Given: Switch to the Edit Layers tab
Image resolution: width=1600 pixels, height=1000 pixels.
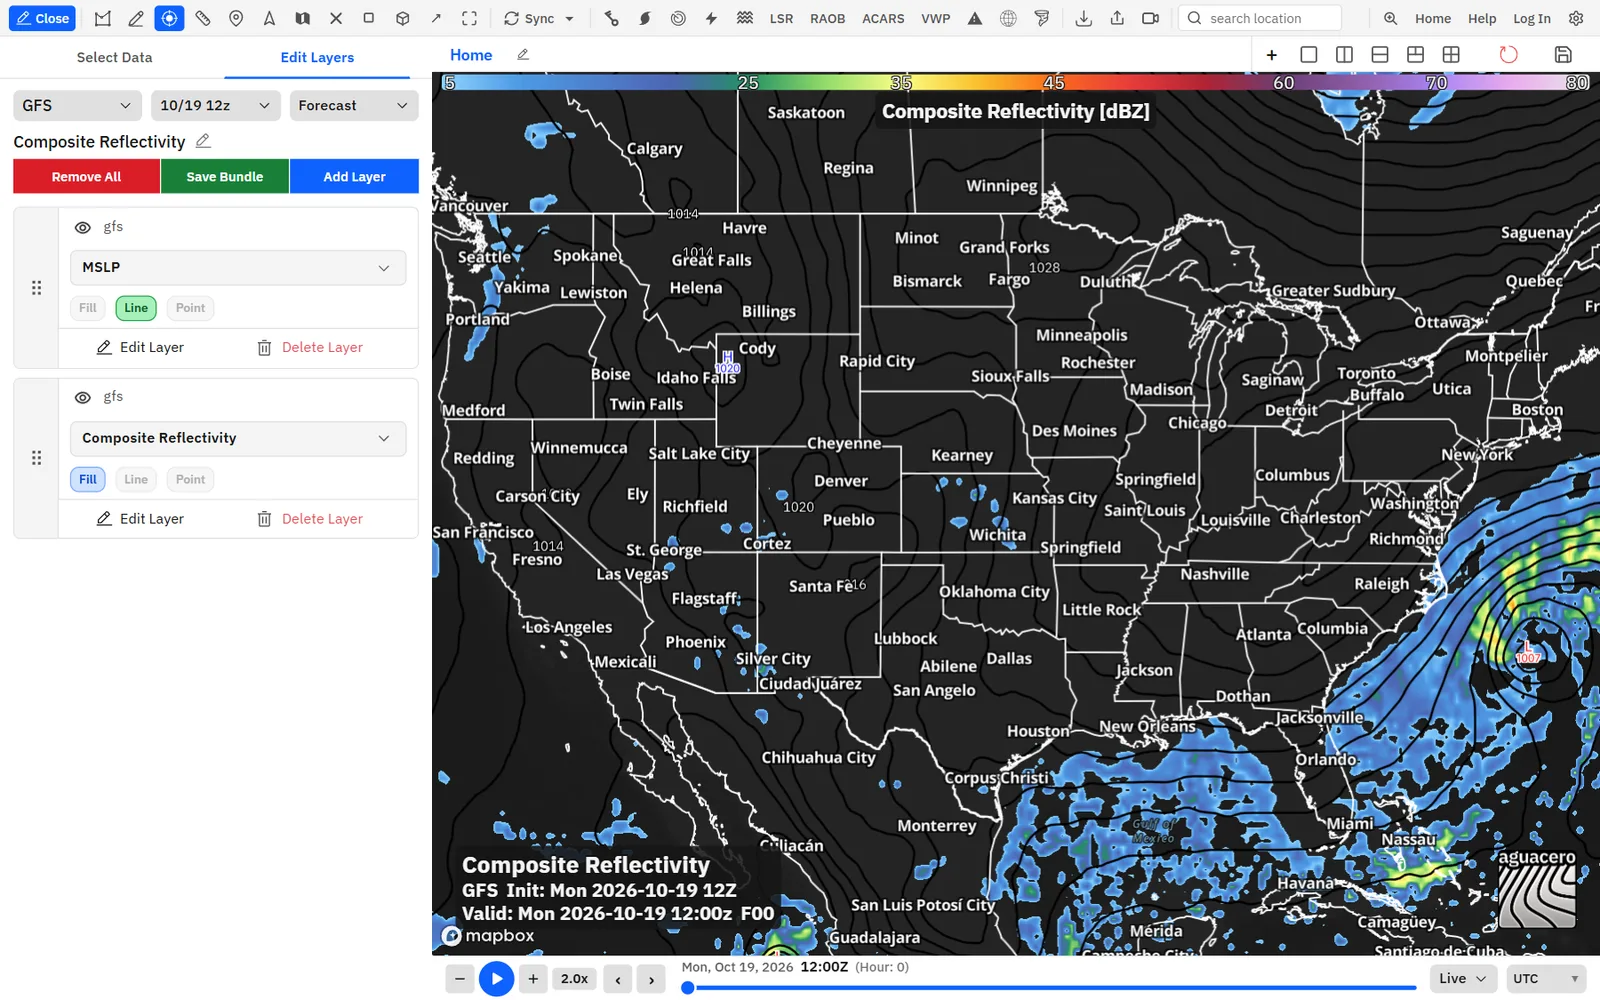Looking at the screenshot, I should point(317,57).
